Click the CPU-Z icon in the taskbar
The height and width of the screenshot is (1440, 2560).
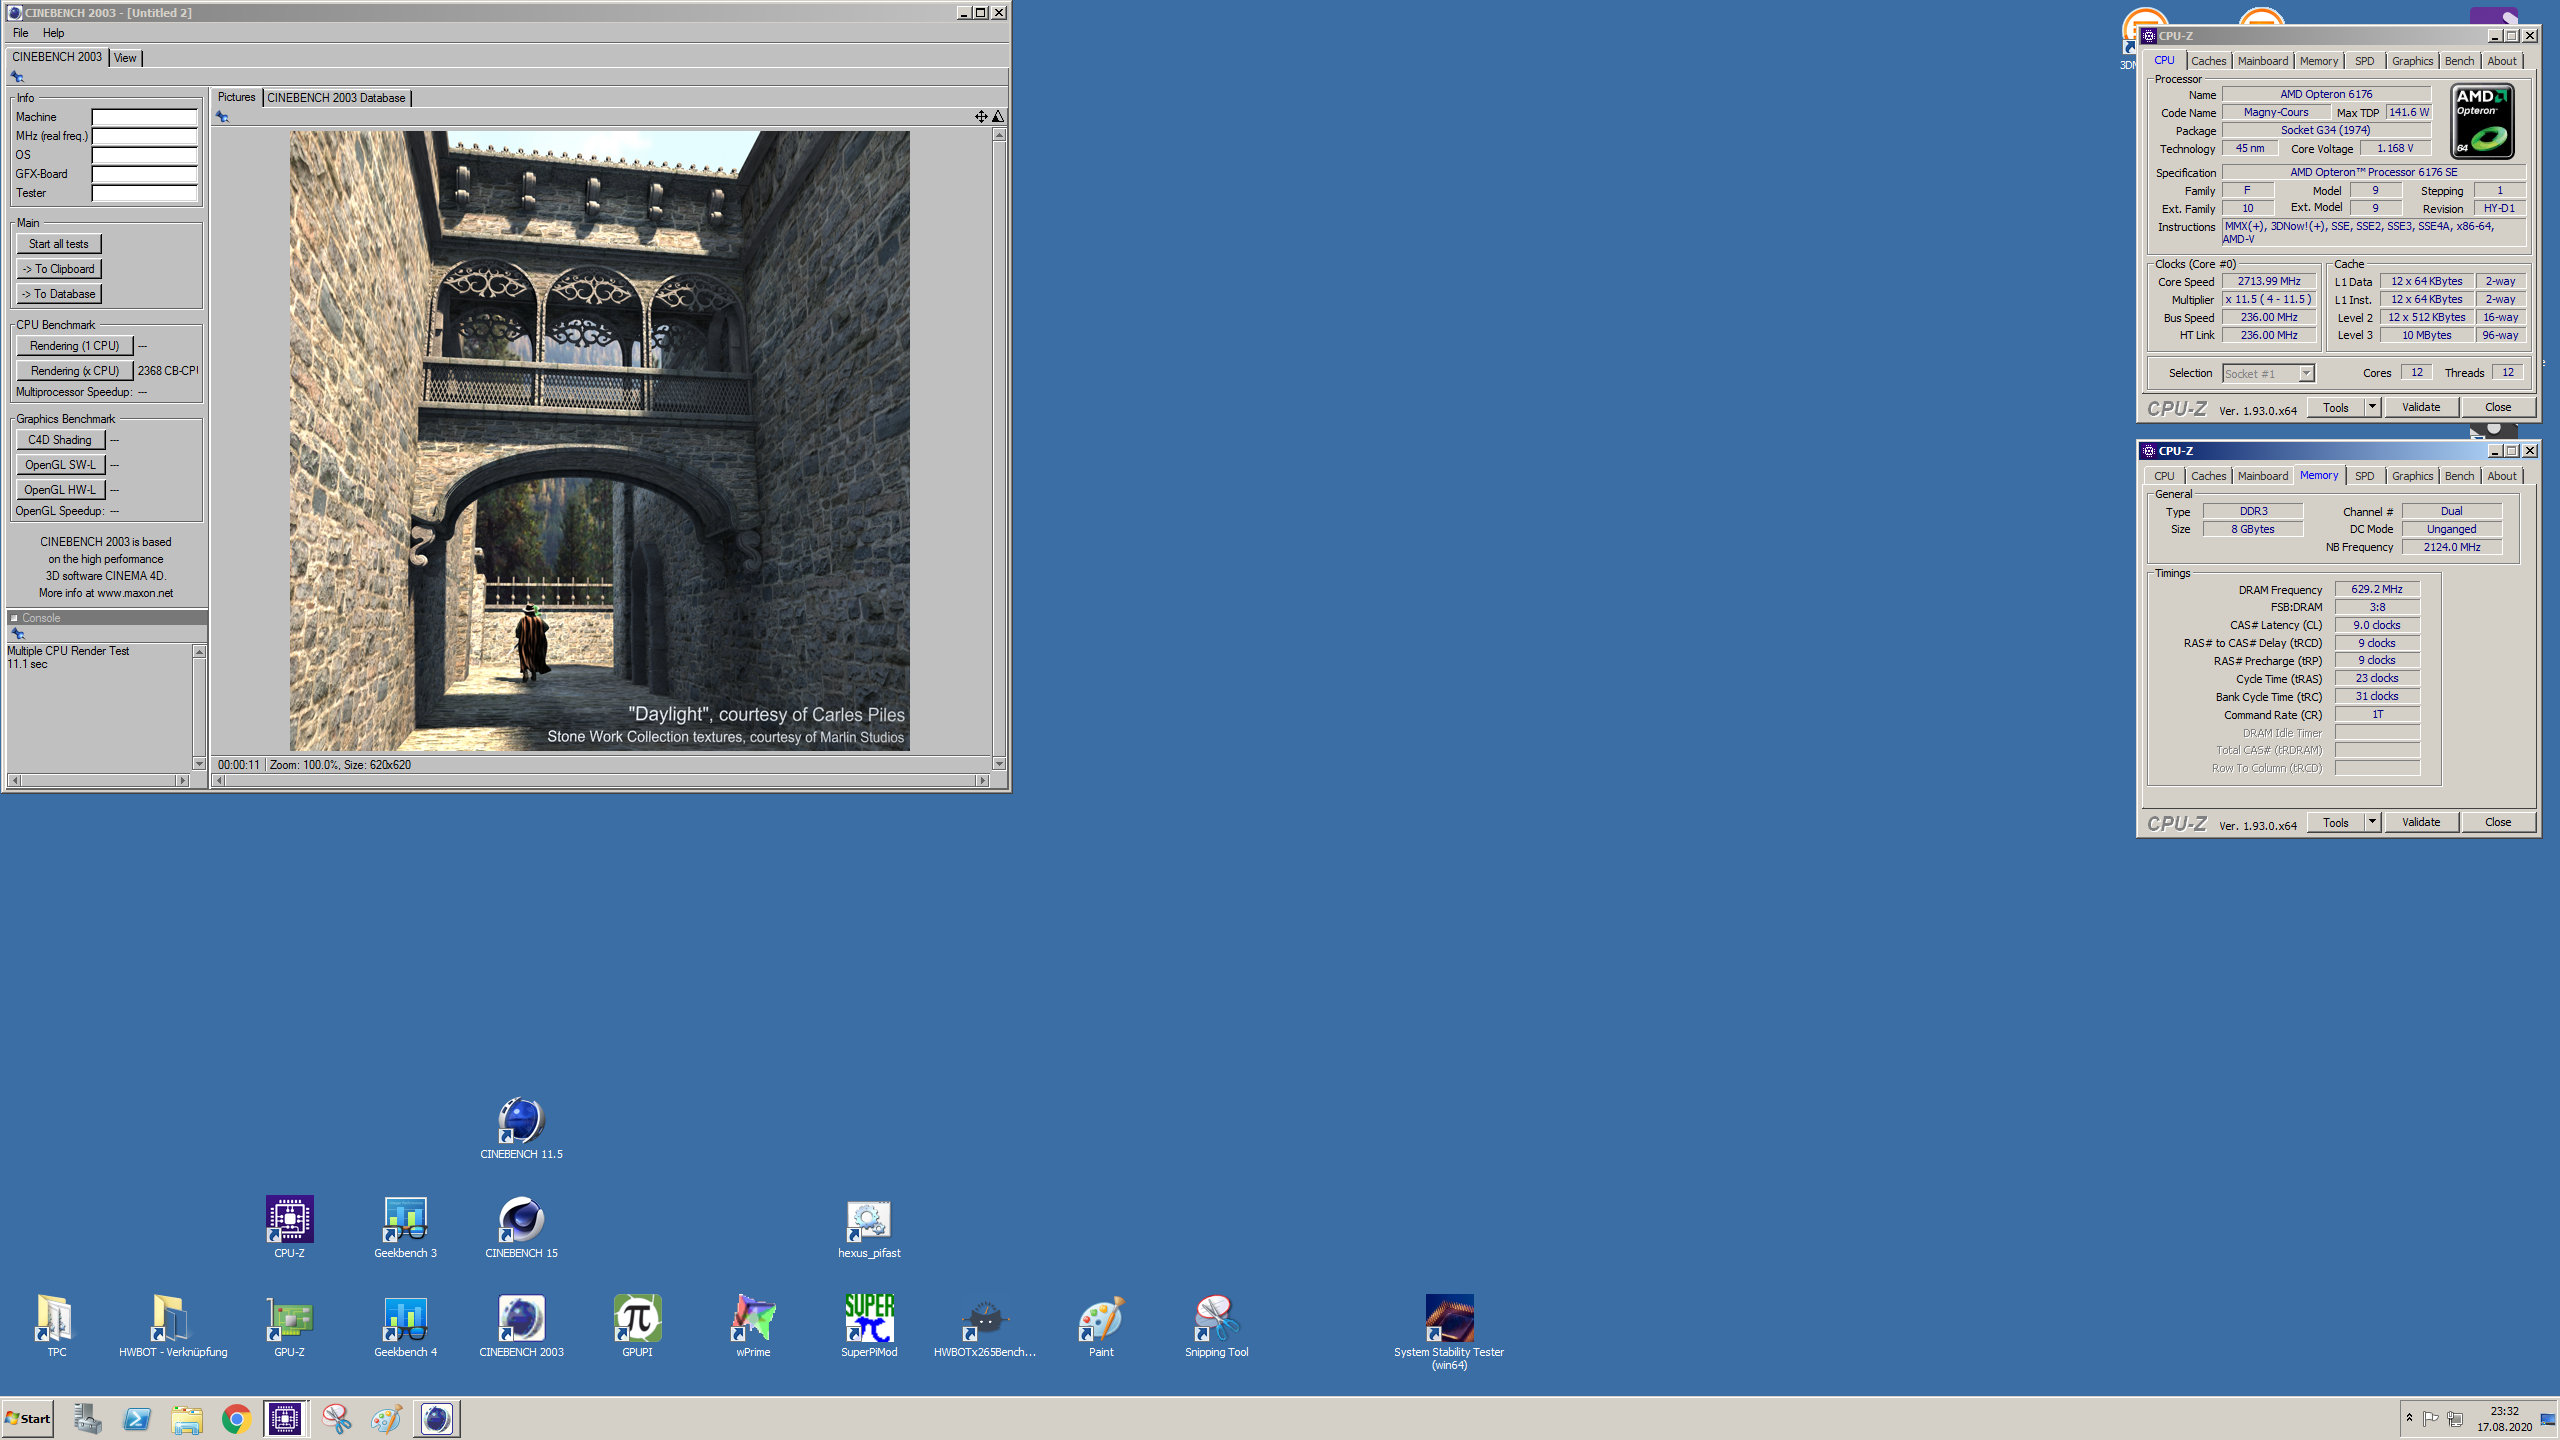[285, 1419]
